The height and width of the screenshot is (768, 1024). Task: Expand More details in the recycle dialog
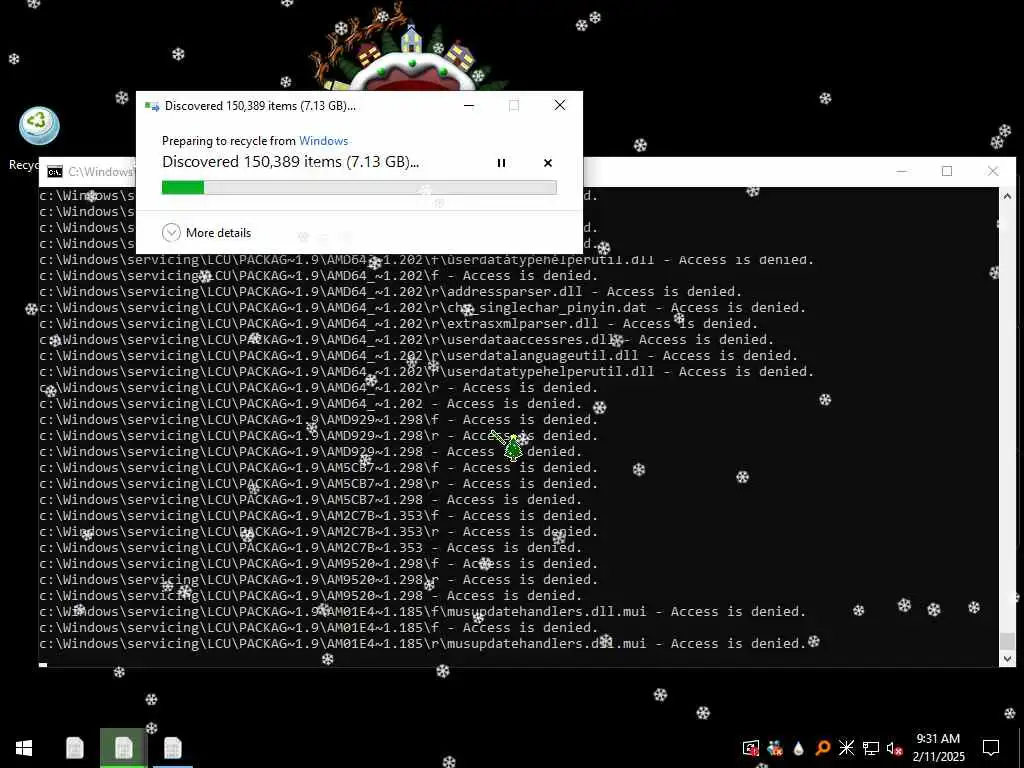(x=206, y=232)
